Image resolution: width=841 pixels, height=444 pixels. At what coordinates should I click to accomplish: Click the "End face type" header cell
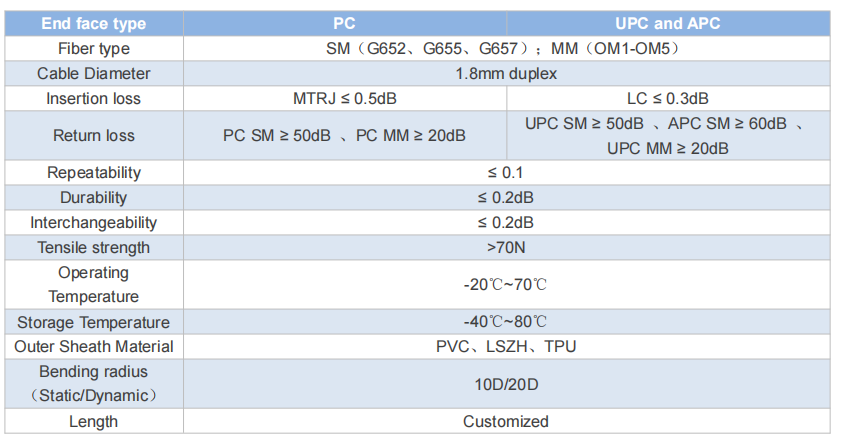coord(95,24)
